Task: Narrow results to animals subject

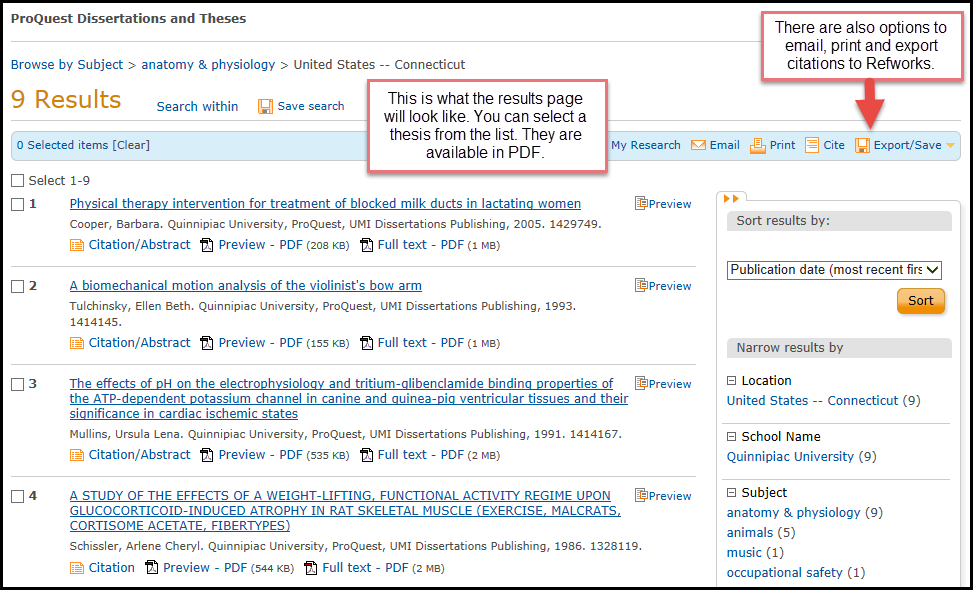Action: 750,532
